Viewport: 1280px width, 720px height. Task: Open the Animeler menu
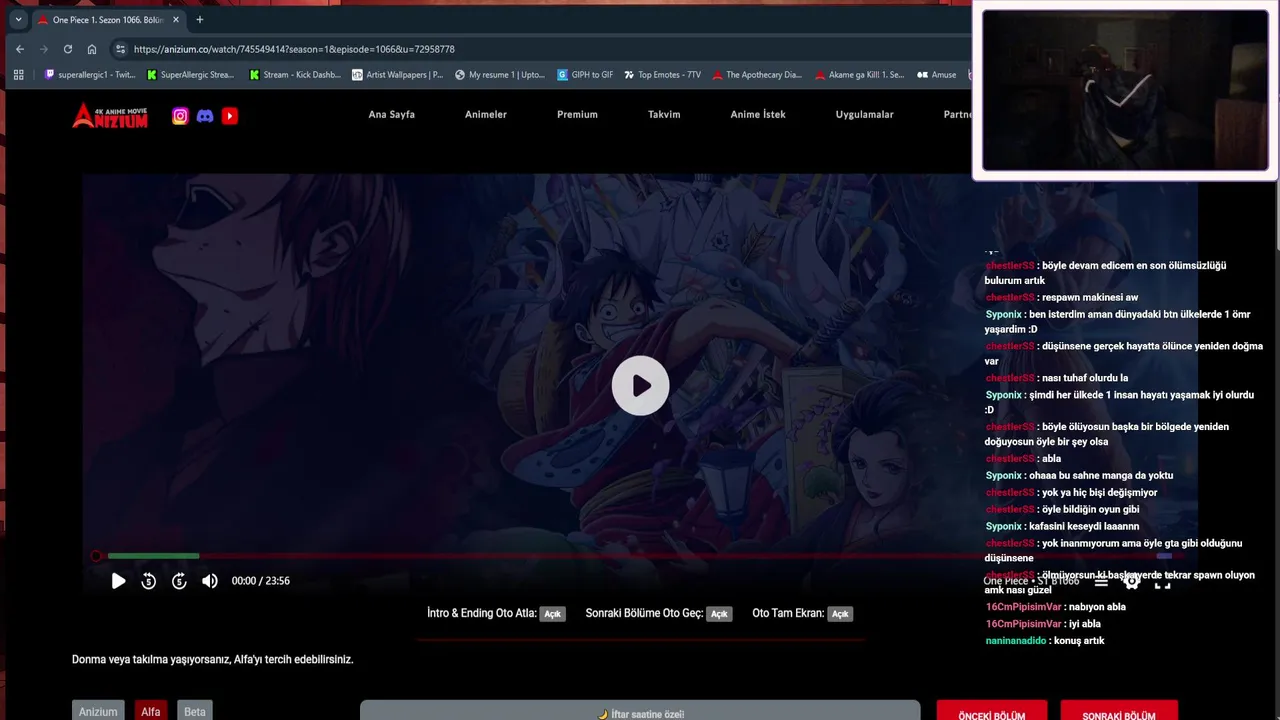tap(486, 115)
